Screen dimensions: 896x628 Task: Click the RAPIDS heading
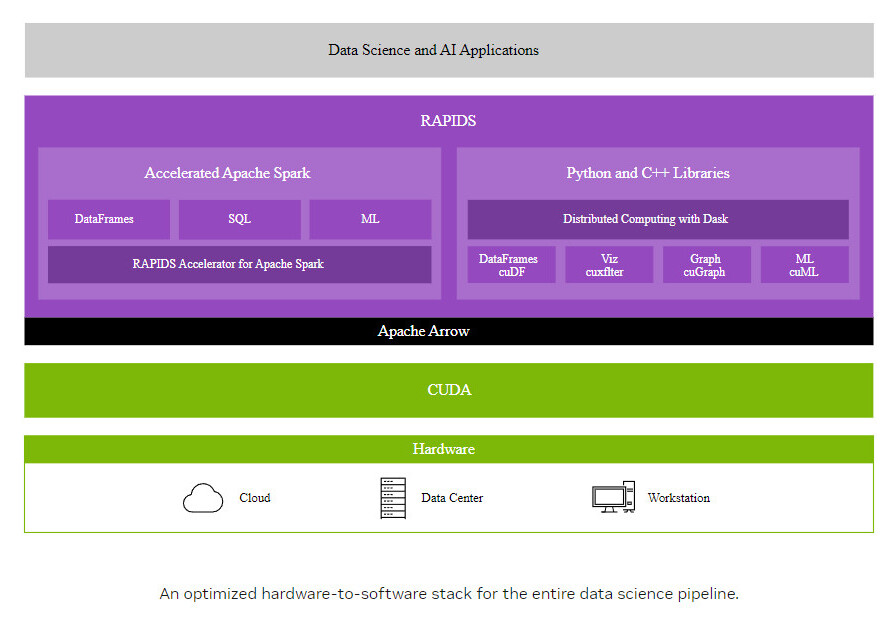pyautogui.click(x=448, y=121)
